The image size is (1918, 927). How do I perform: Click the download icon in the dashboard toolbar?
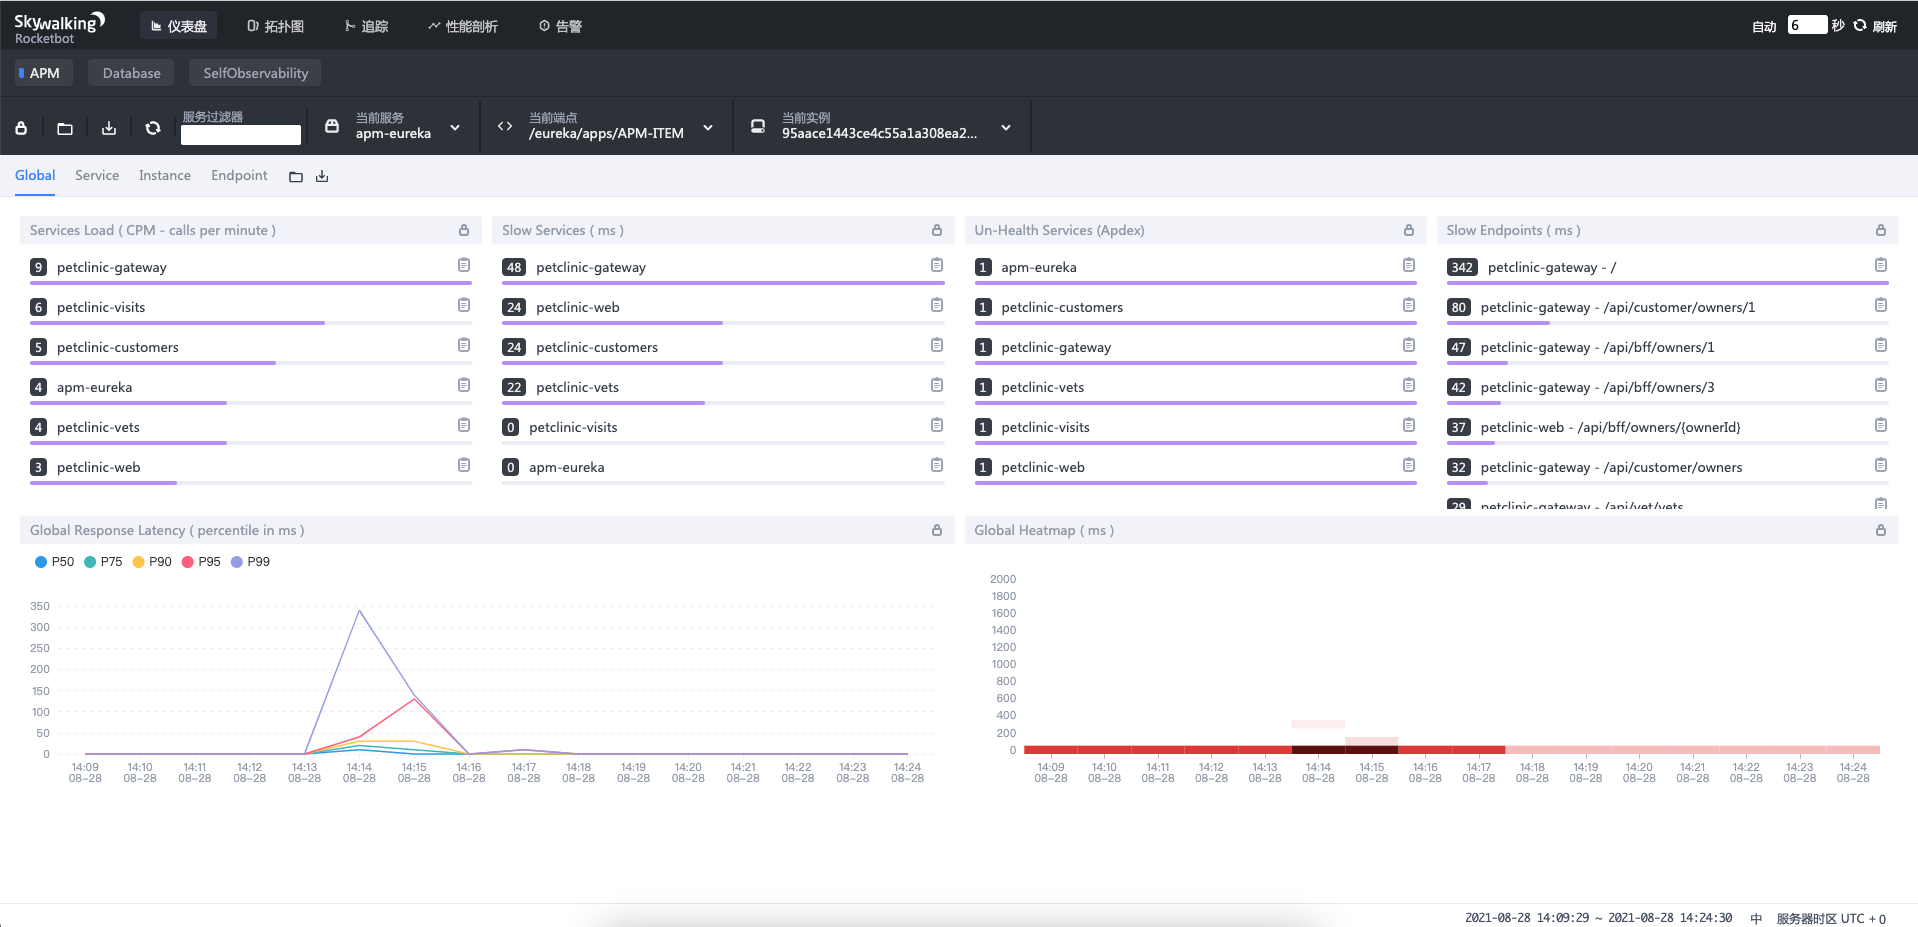[x=109, y=128]
